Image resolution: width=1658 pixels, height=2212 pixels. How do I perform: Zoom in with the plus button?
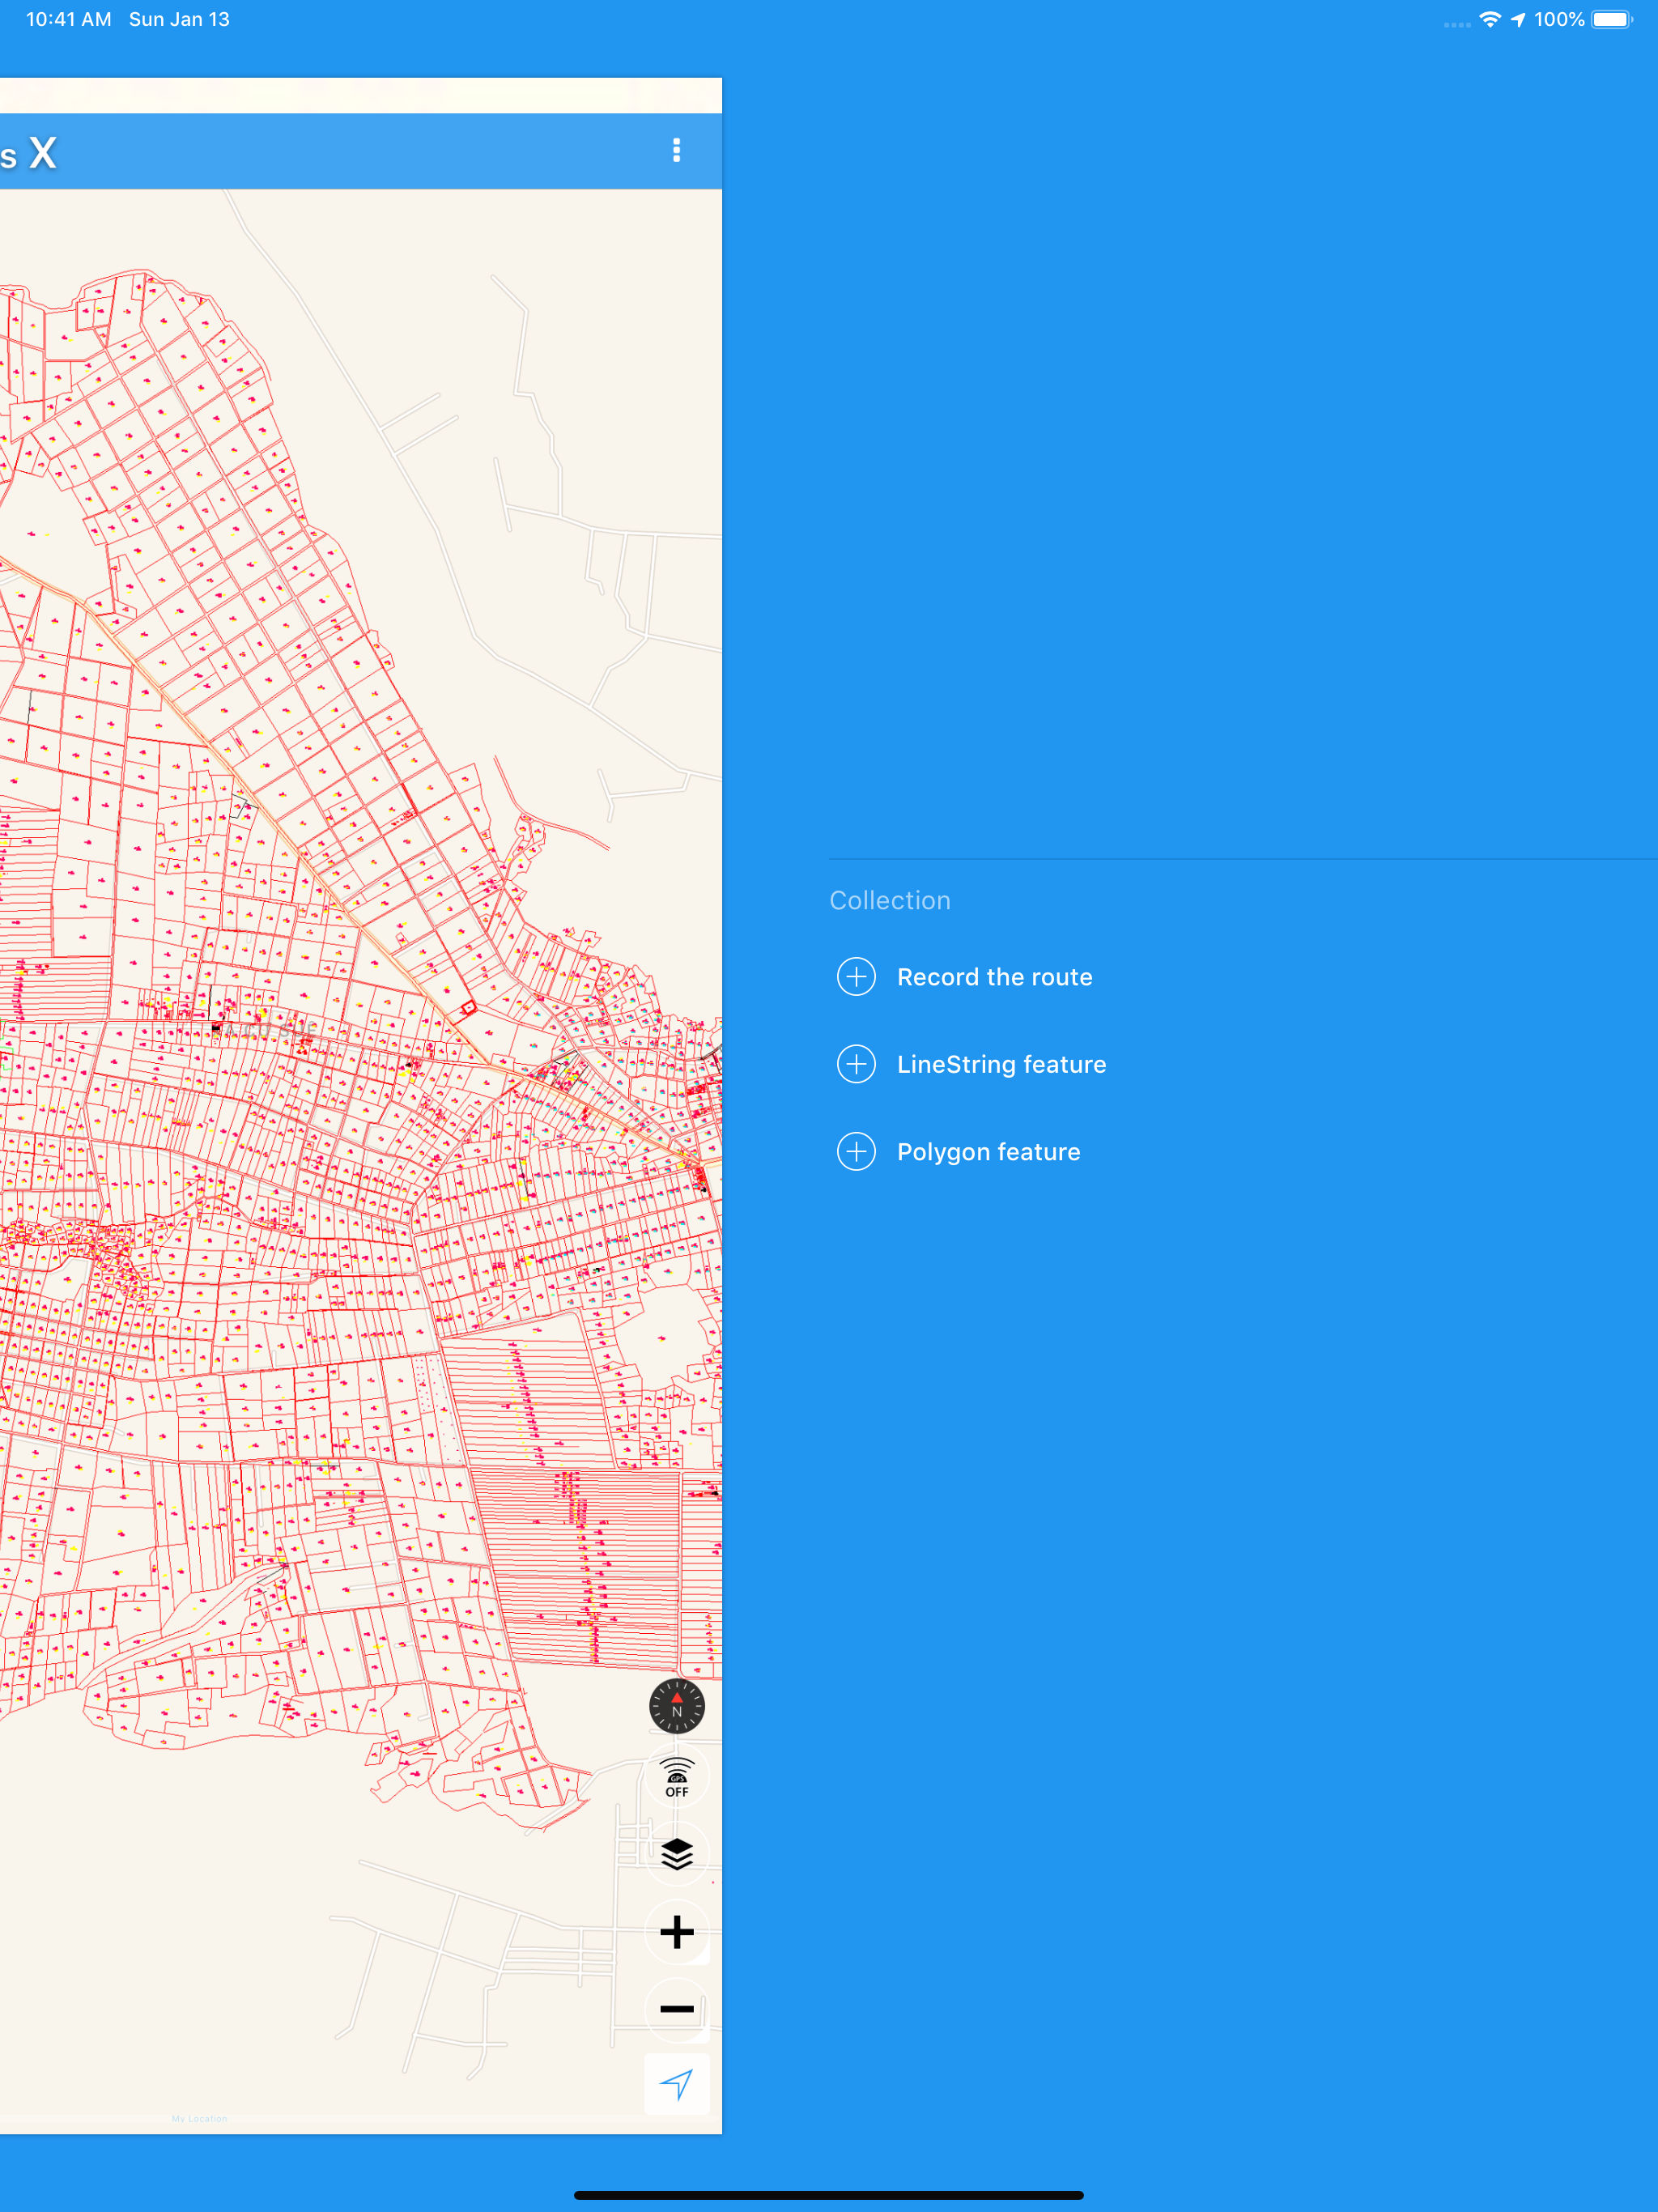(x=677, y=1931)
